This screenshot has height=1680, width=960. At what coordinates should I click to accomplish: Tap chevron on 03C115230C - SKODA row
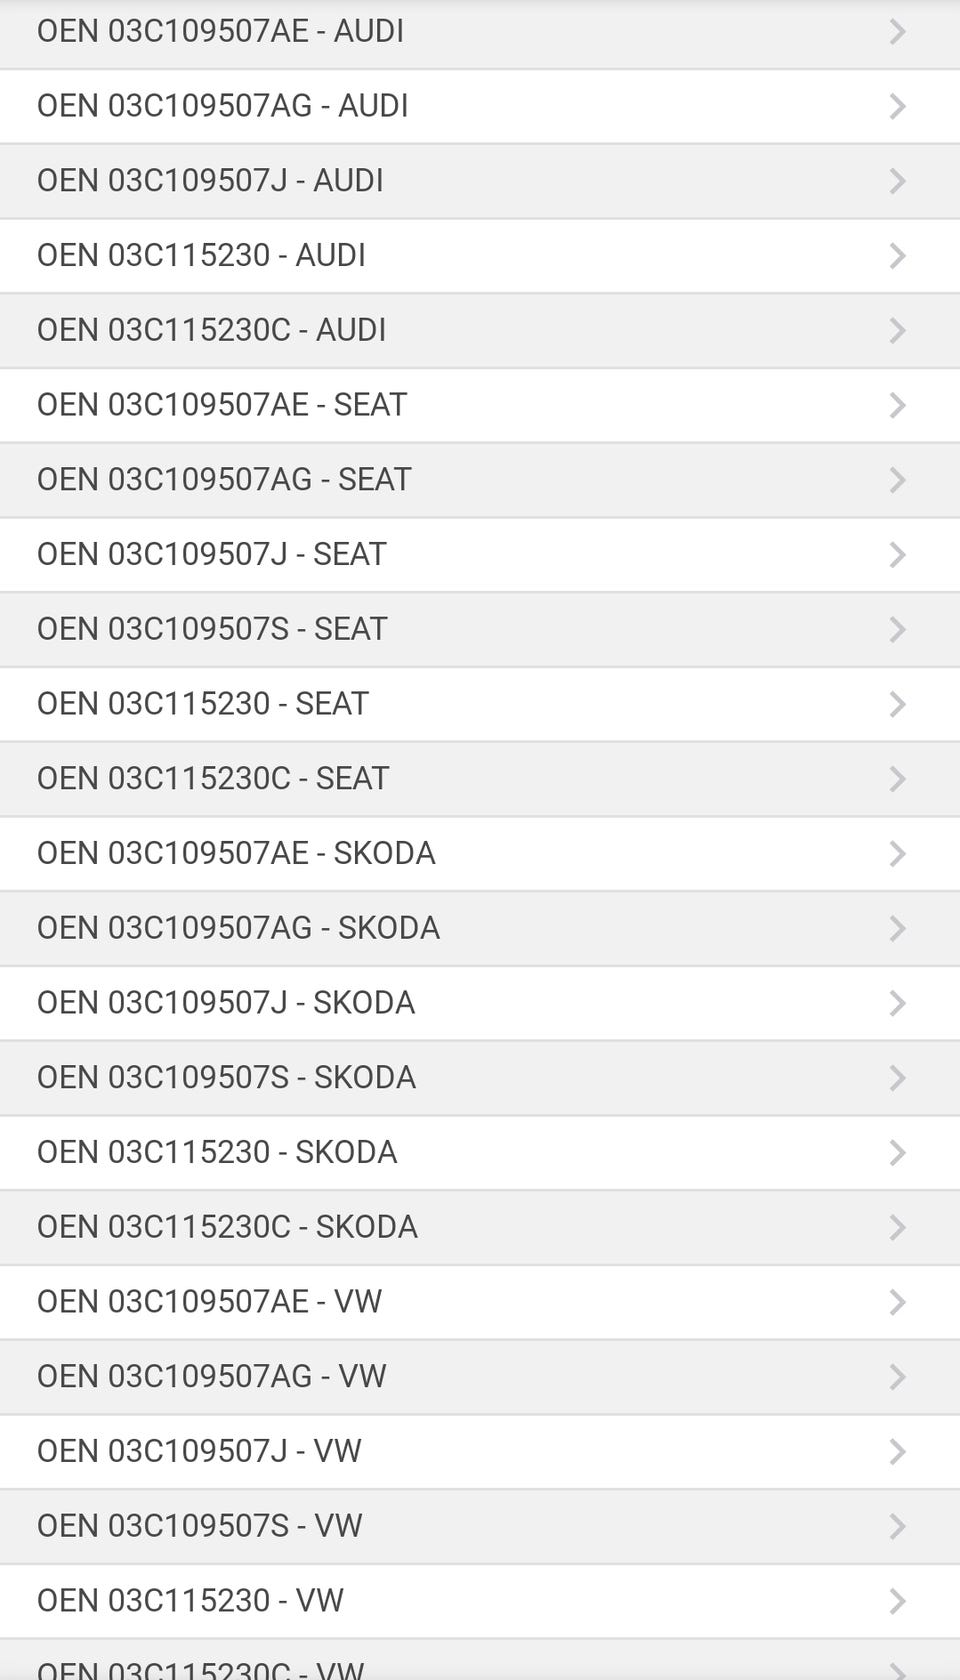coord(897,1227)
